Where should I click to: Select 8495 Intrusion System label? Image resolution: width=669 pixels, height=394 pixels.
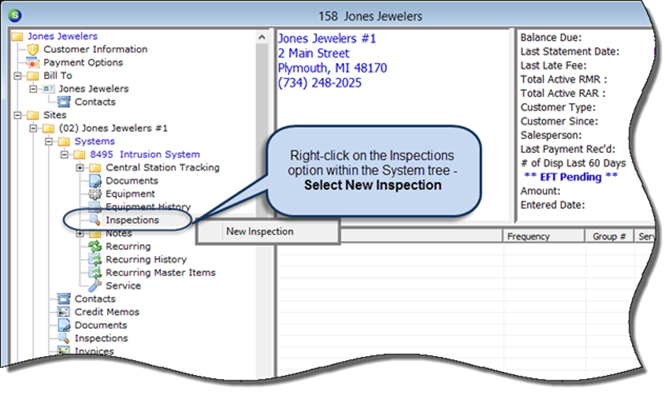pos(145,155)
